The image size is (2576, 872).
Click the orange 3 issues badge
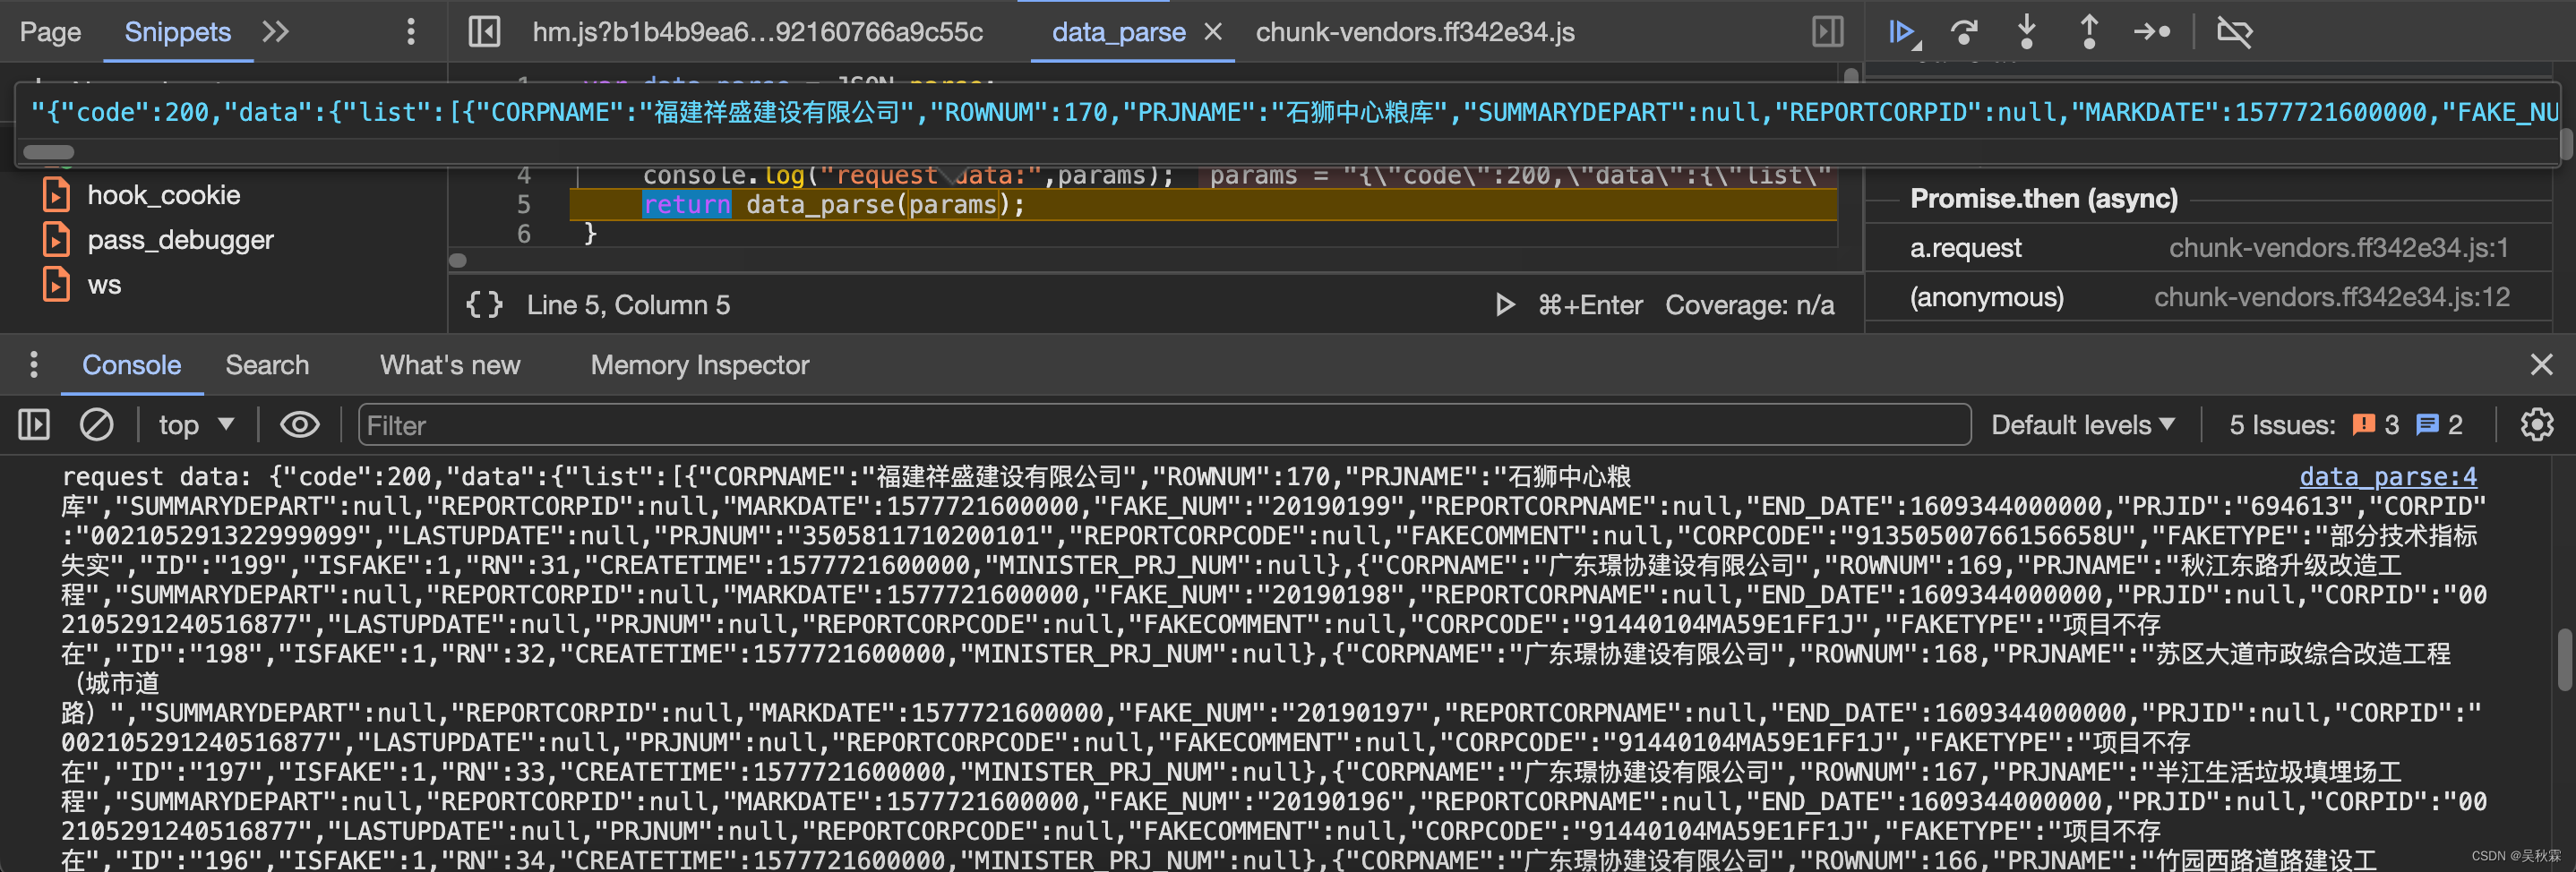(x=2376, y=426)
